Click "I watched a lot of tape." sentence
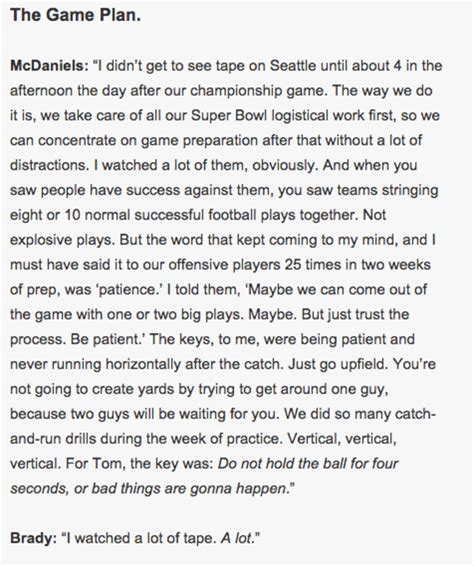 click(x=141, y=538)
